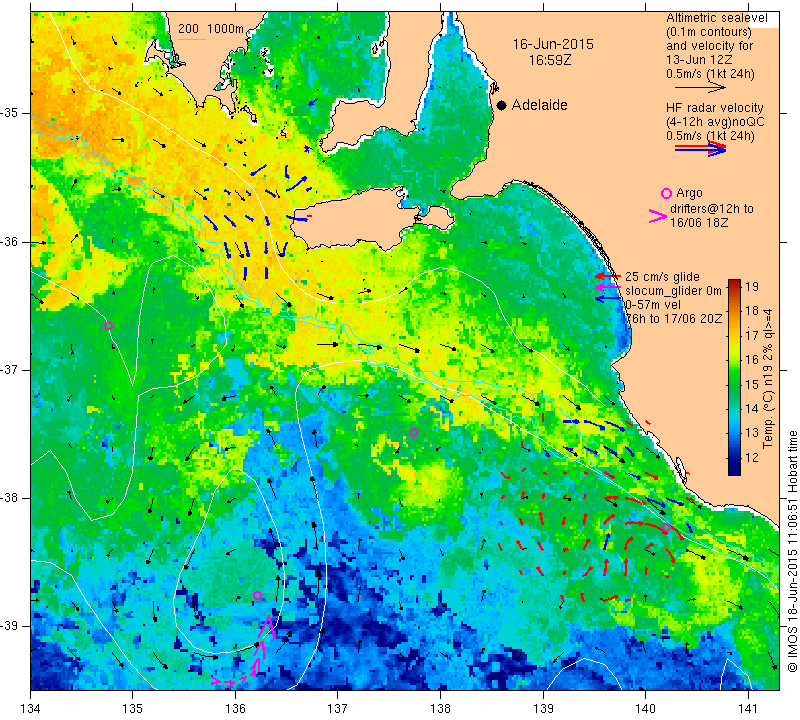Click the '136' longitude axis label
The width and height of the screenshot is (800, 720).
coord(235,709)
